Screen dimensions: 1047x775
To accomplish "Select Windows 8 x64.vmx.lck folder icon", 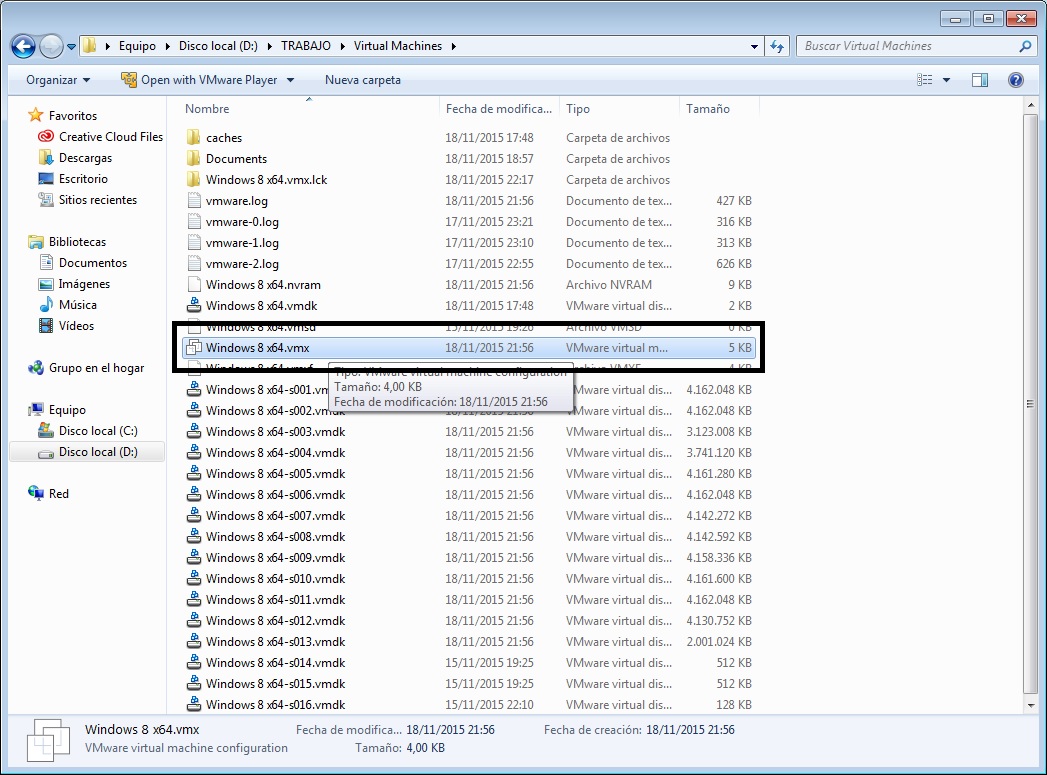I will point(194,180).
